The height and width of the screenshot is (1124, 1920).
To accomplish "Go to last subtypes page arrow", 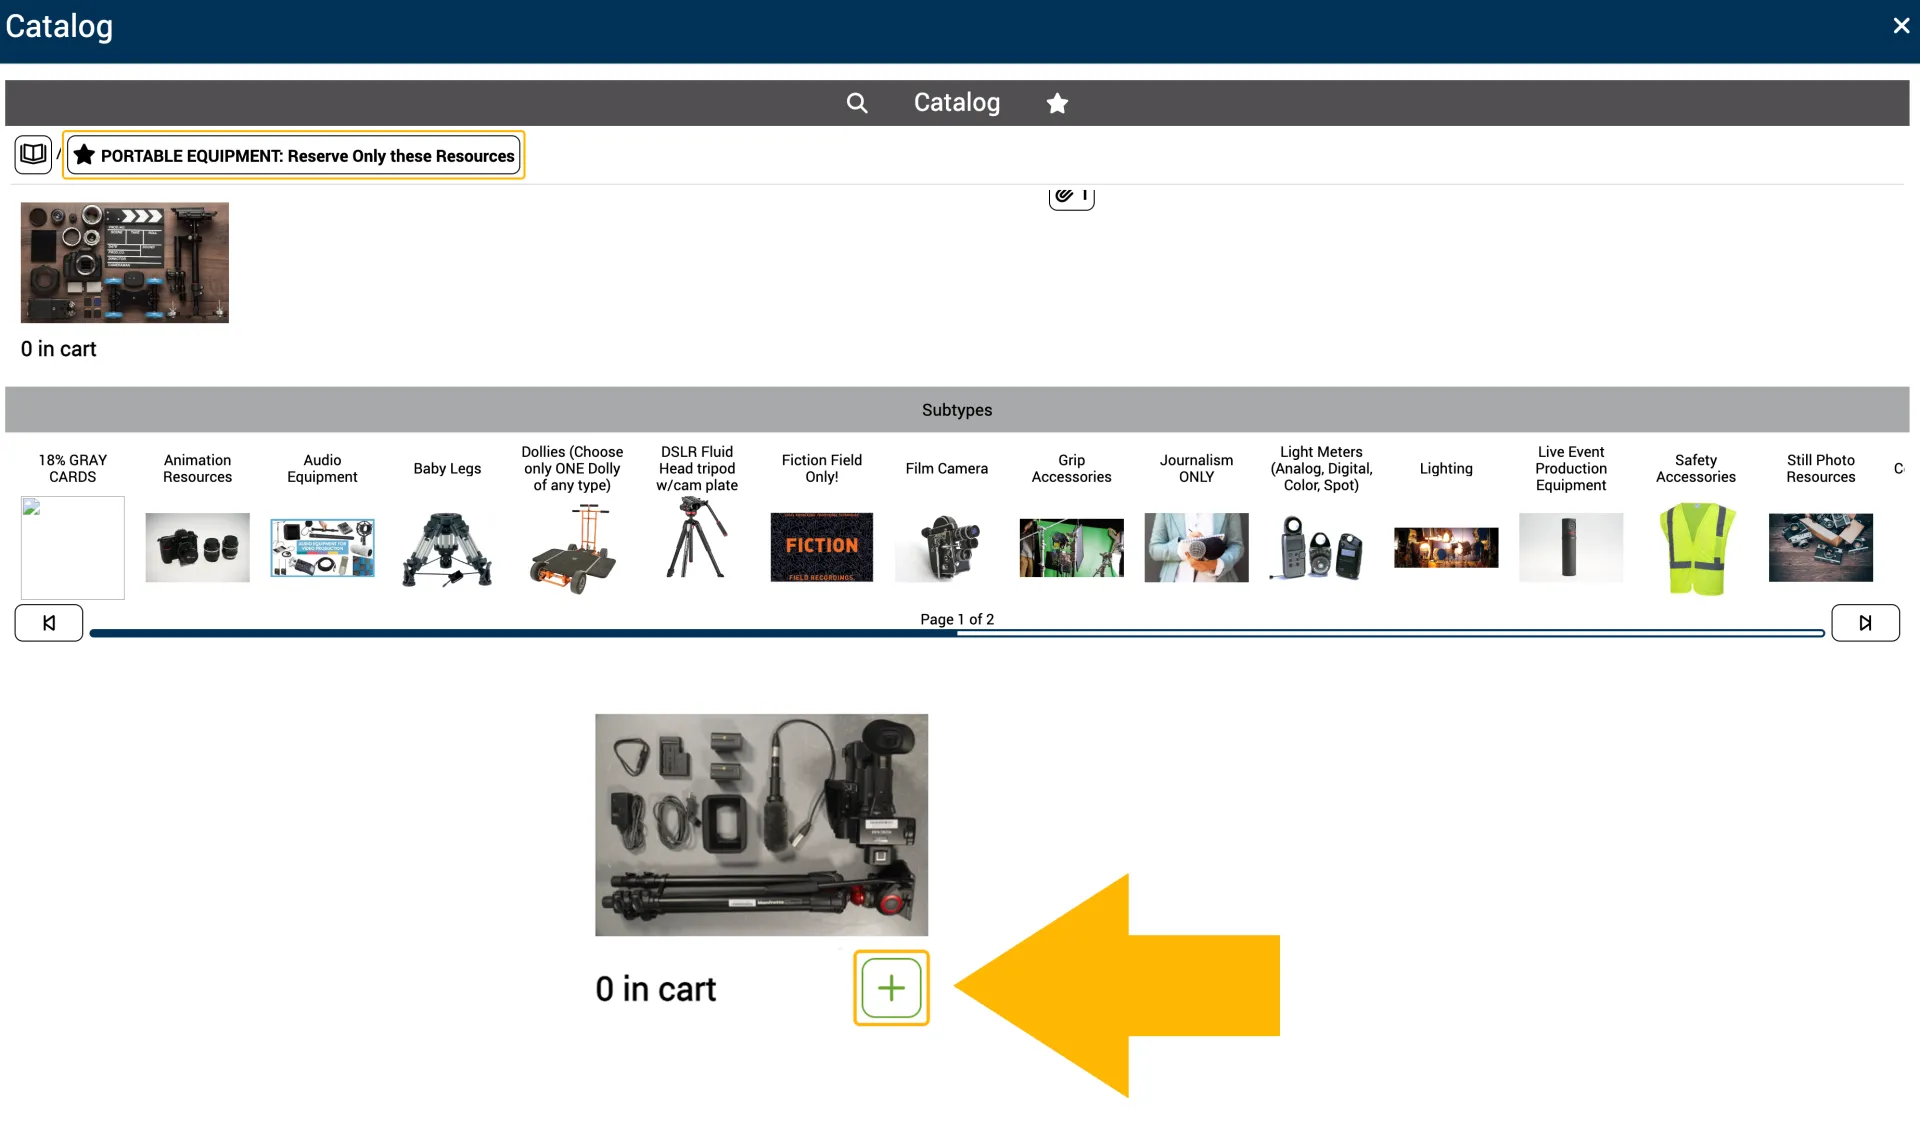I will tap(1865, 623).
